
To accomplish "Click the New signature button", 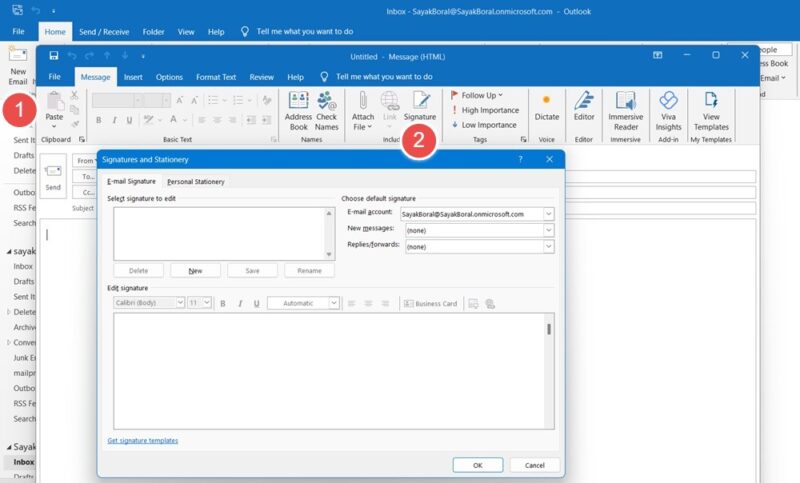I will (x=195, y=270).
